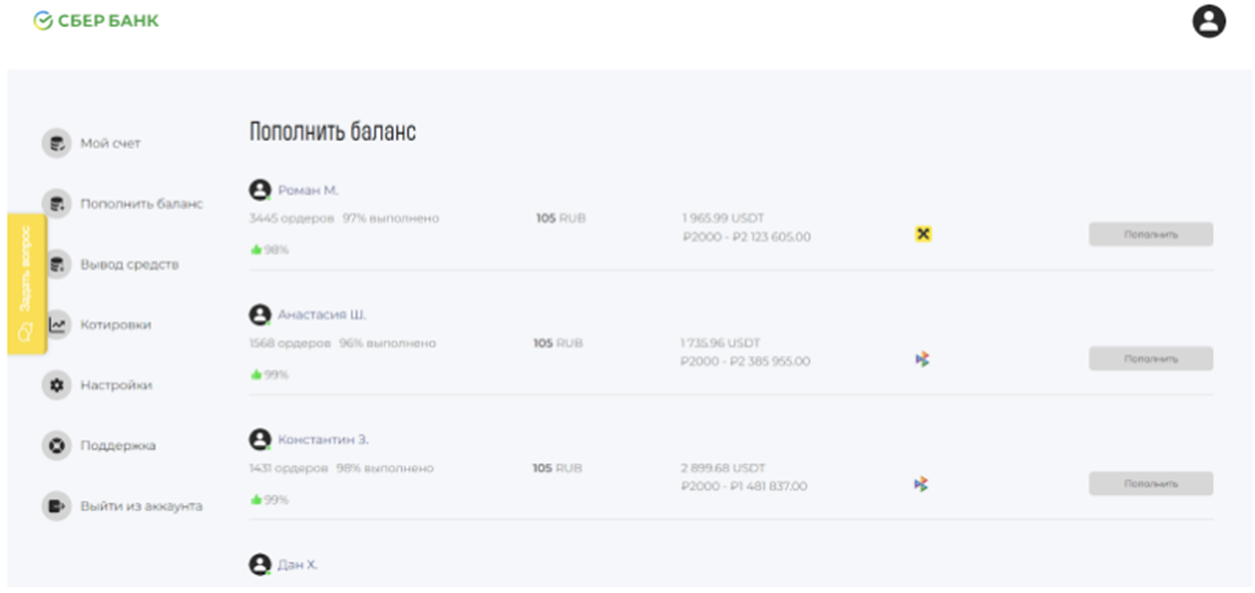Click the Поддержка sidebar icon
The height and width of the screenshot is (593, 1255).
[x=56, y=446]
